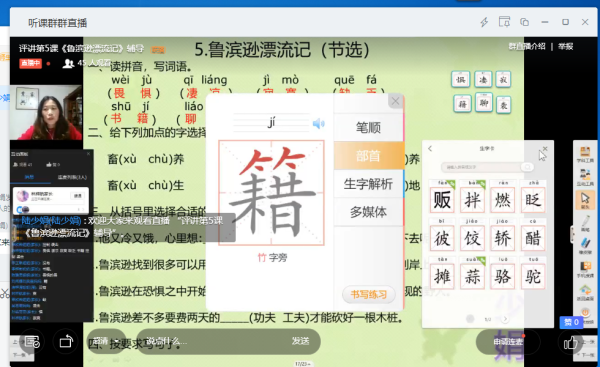Play the jí pronunciation speaker icon
600x367 pixels.
click(318, 123)
